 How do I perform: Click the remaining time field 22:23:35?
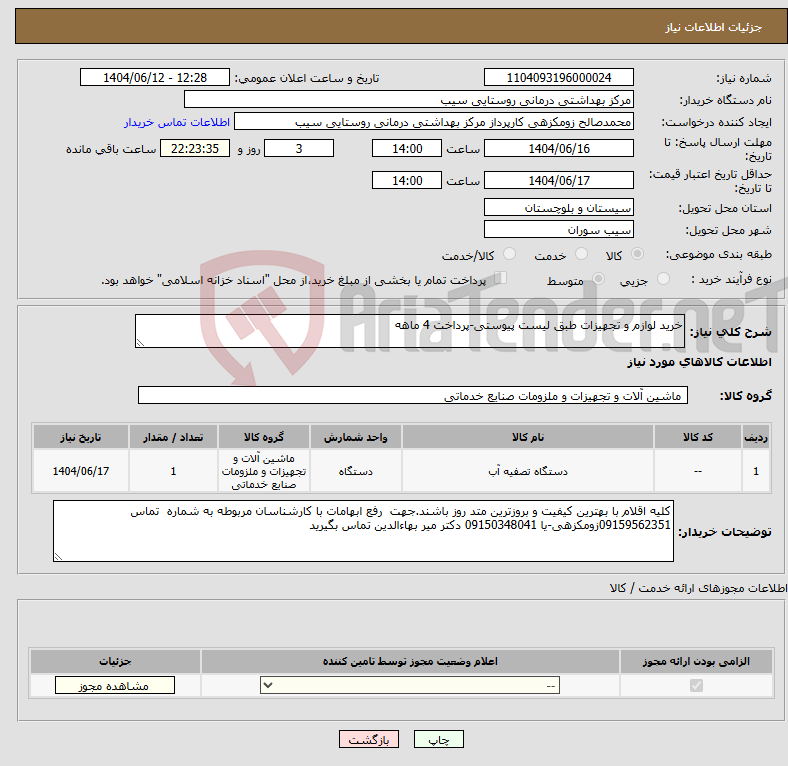click(195, 148)
